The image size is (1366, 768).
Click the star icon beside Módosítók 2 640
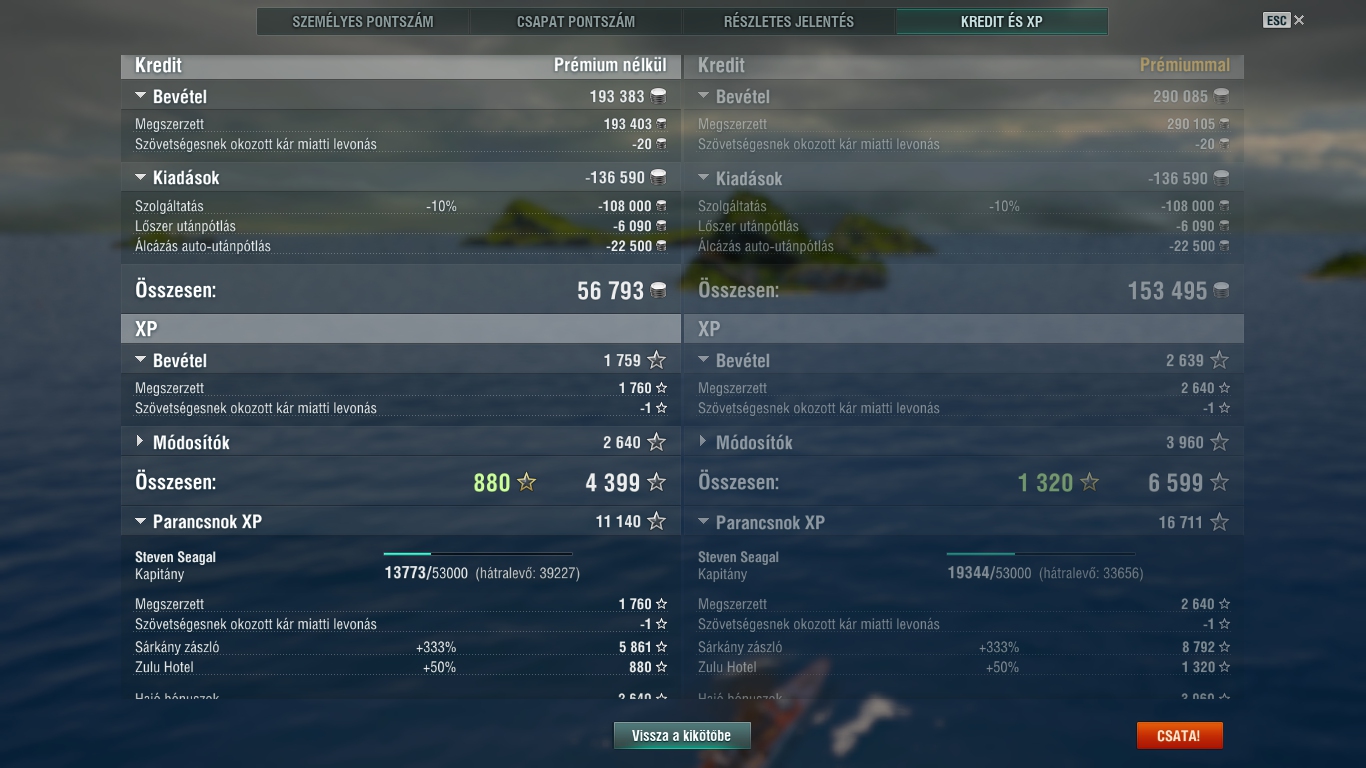point(656,442)
